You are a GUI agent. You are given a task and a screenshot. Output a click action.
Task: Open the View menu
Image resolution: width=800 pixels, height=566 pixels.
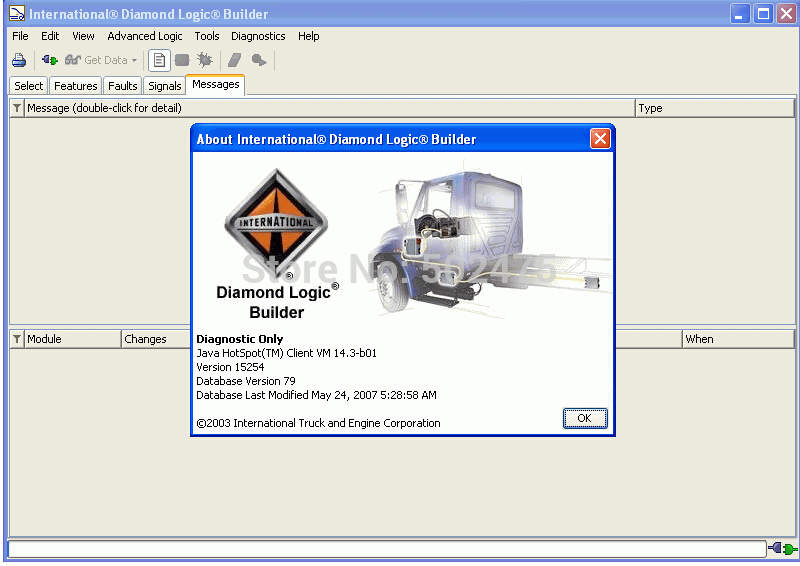point(83,36)
